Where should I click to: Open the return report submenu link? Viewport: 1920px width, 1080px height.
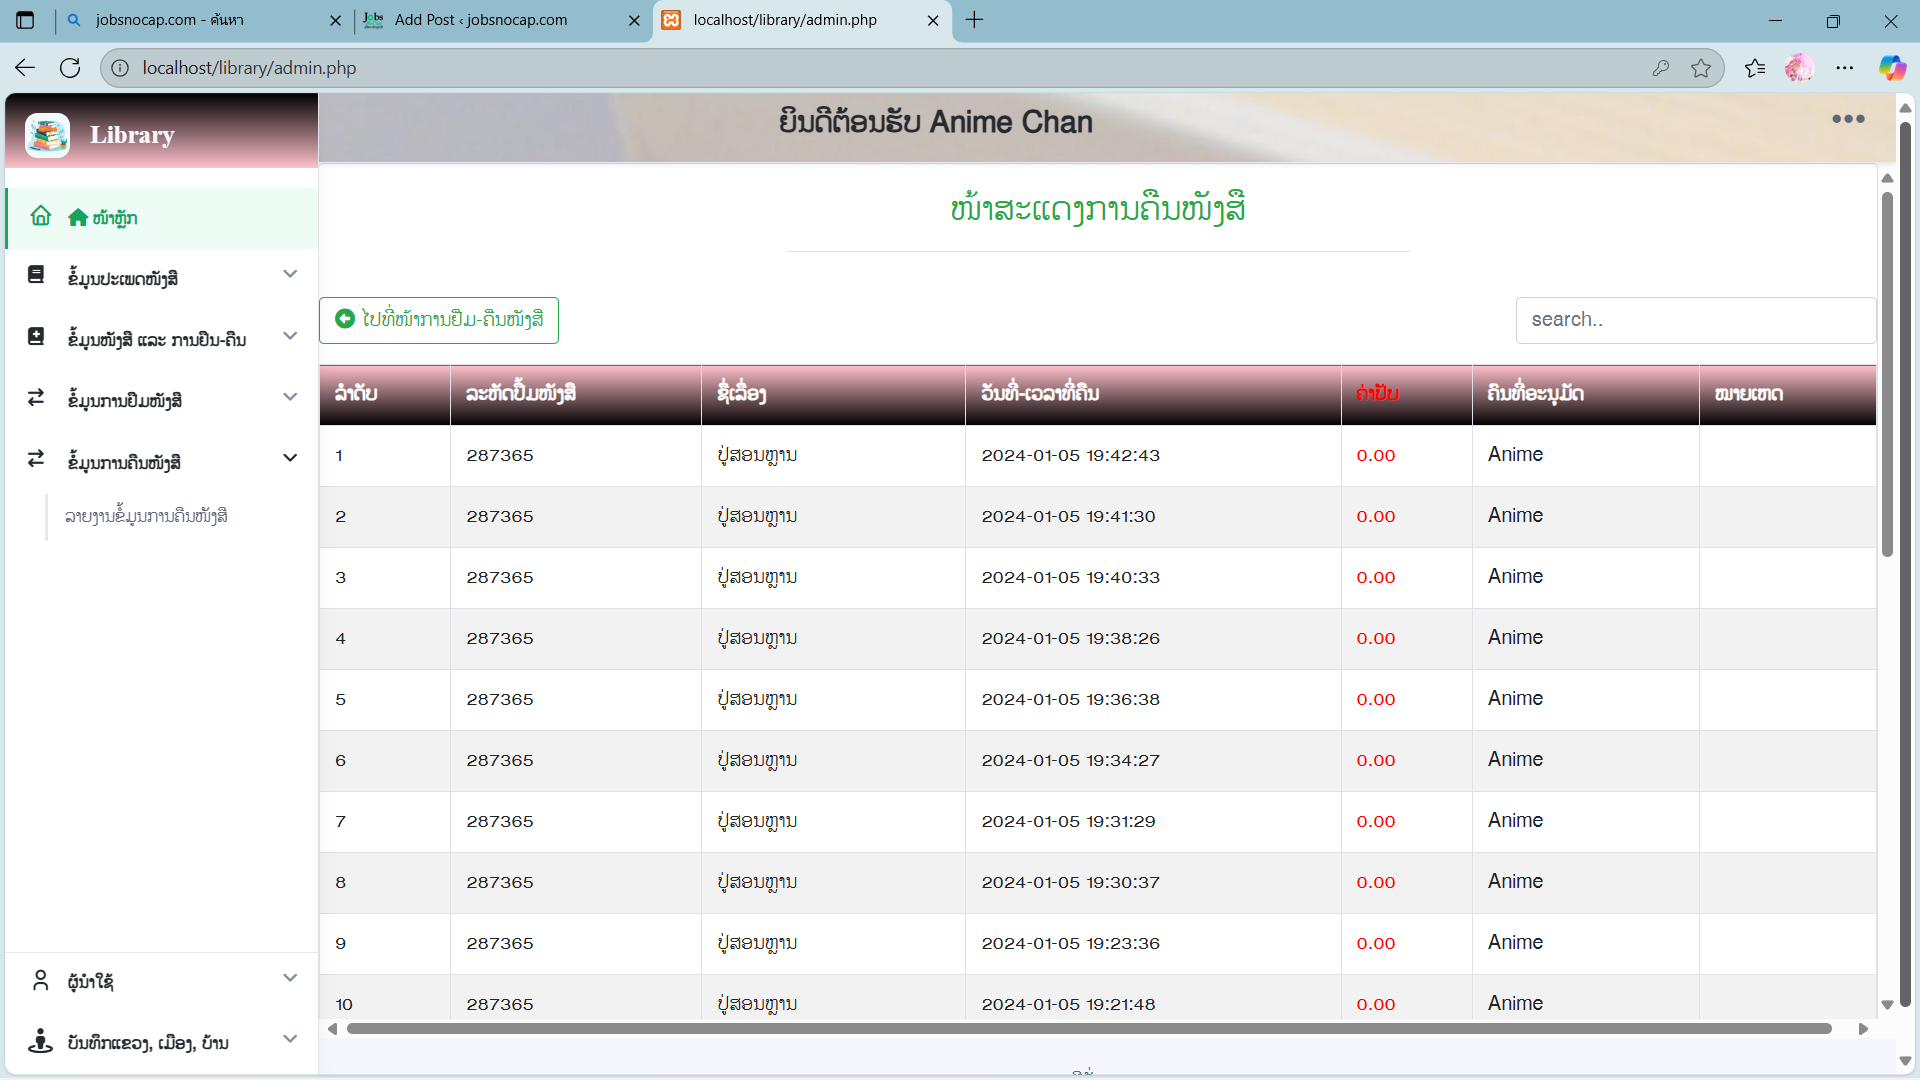coord(146,516)
